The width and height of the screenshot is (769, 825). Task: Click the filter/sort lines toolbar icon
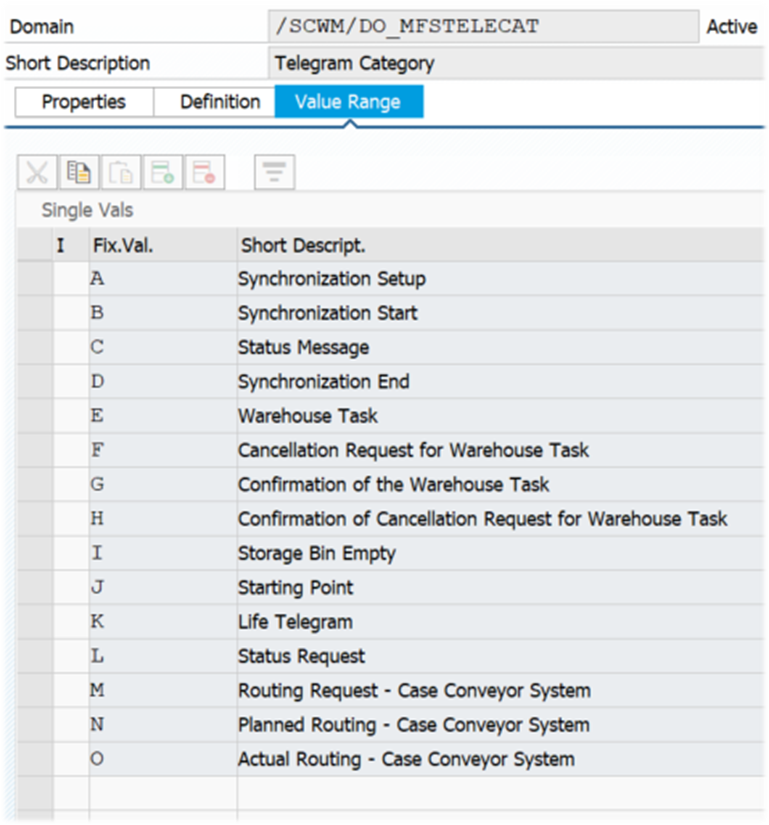(x=274, y=172)
